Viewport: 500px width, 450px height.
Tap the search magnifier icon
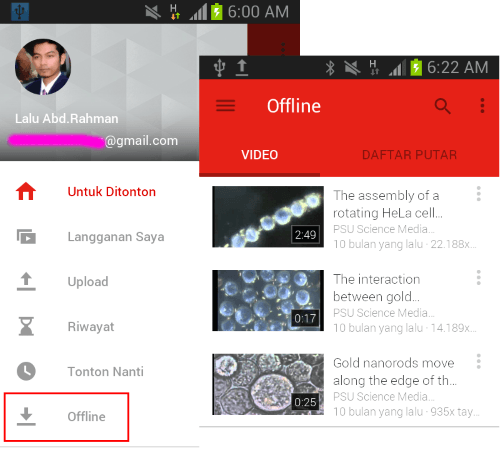coord(442,106)
